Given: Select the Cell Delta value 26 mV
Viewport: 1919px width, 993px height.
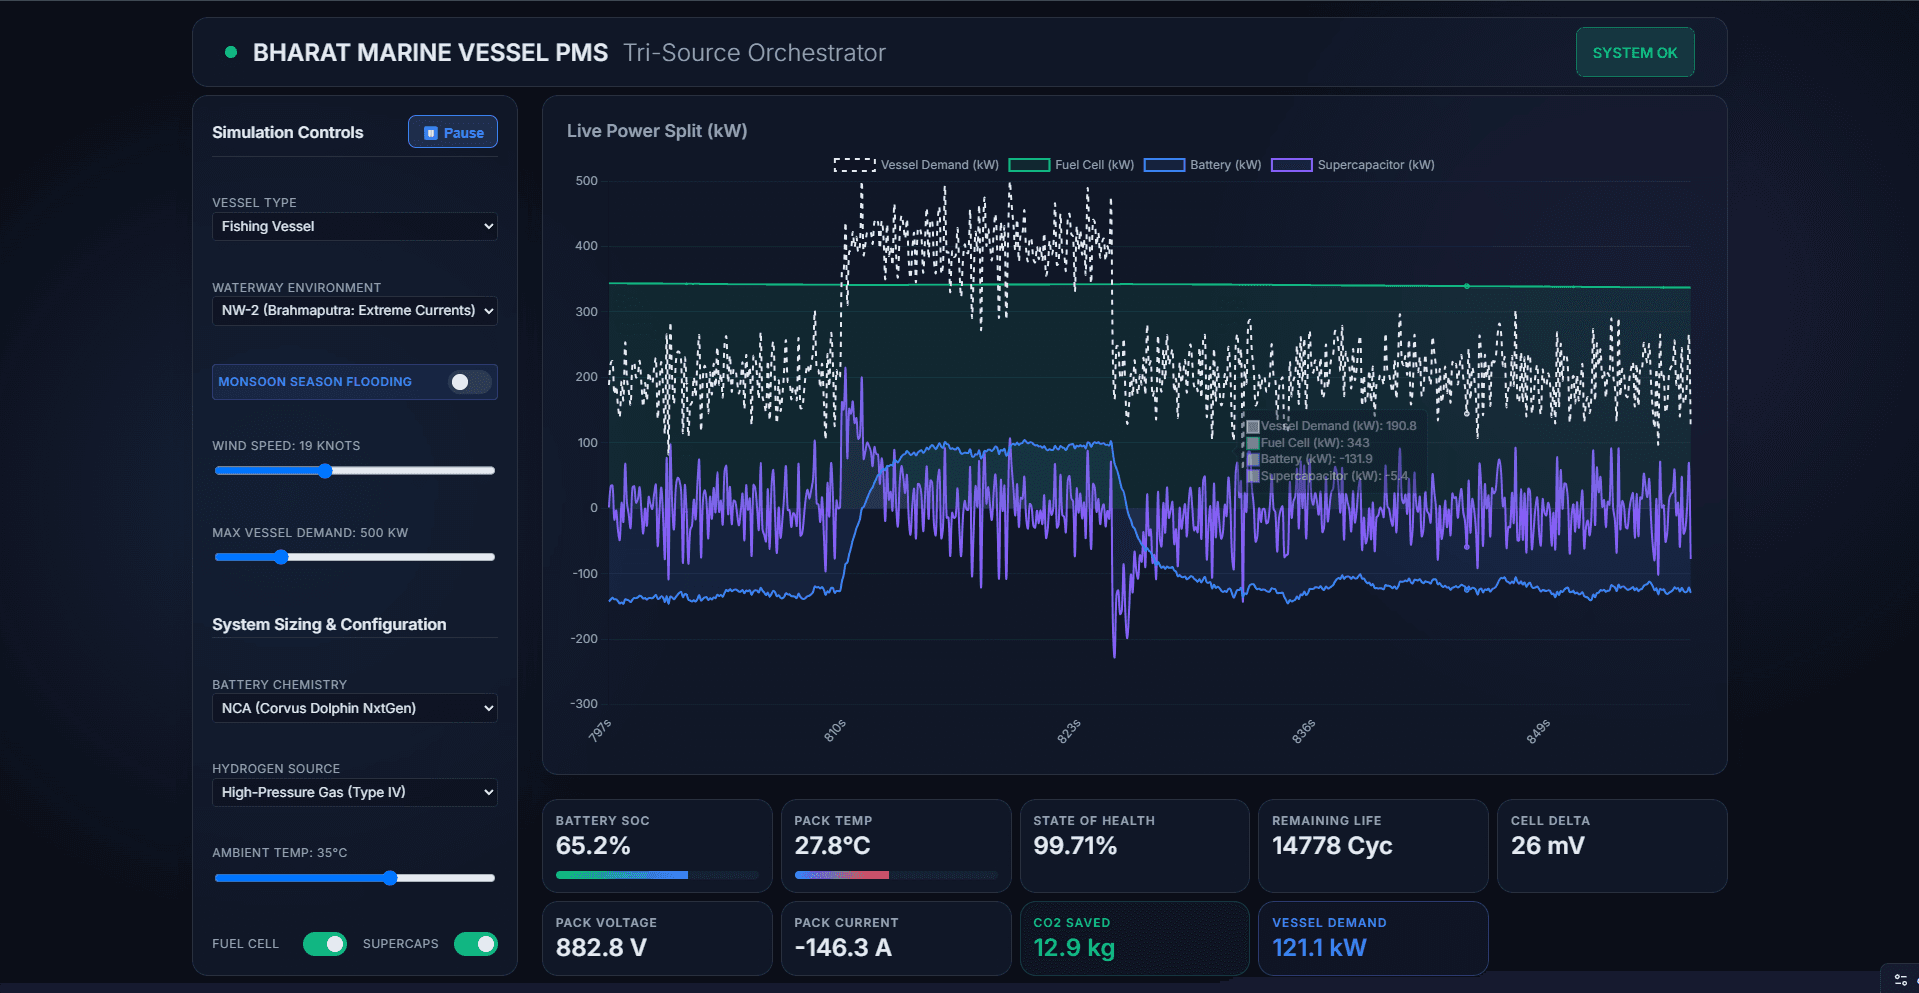Looking at the screenshot, I should click(1548, 846).
